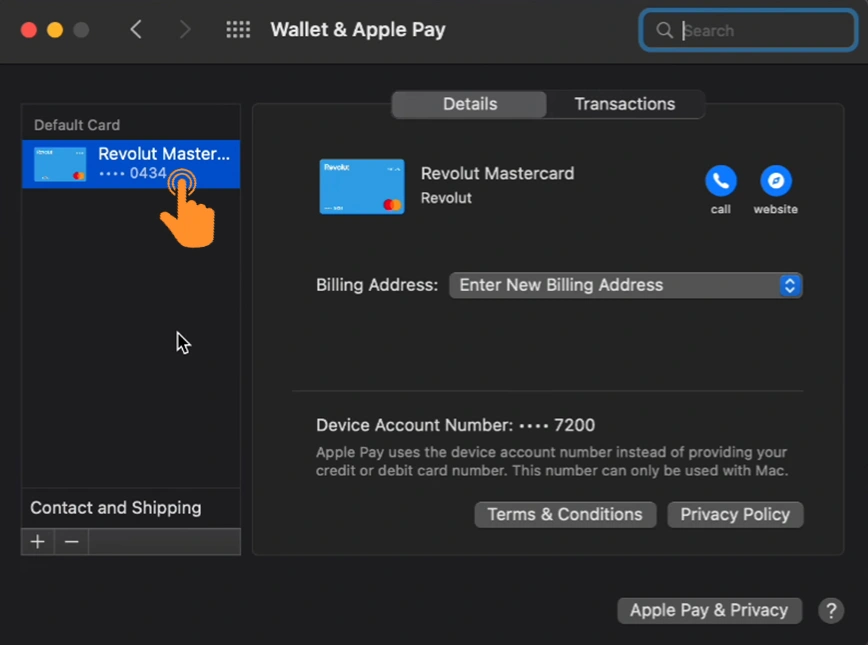The image size is (868, 645).
Task: Open Privacy Policy
Action: pyautogui.click(x=735, y=514)
